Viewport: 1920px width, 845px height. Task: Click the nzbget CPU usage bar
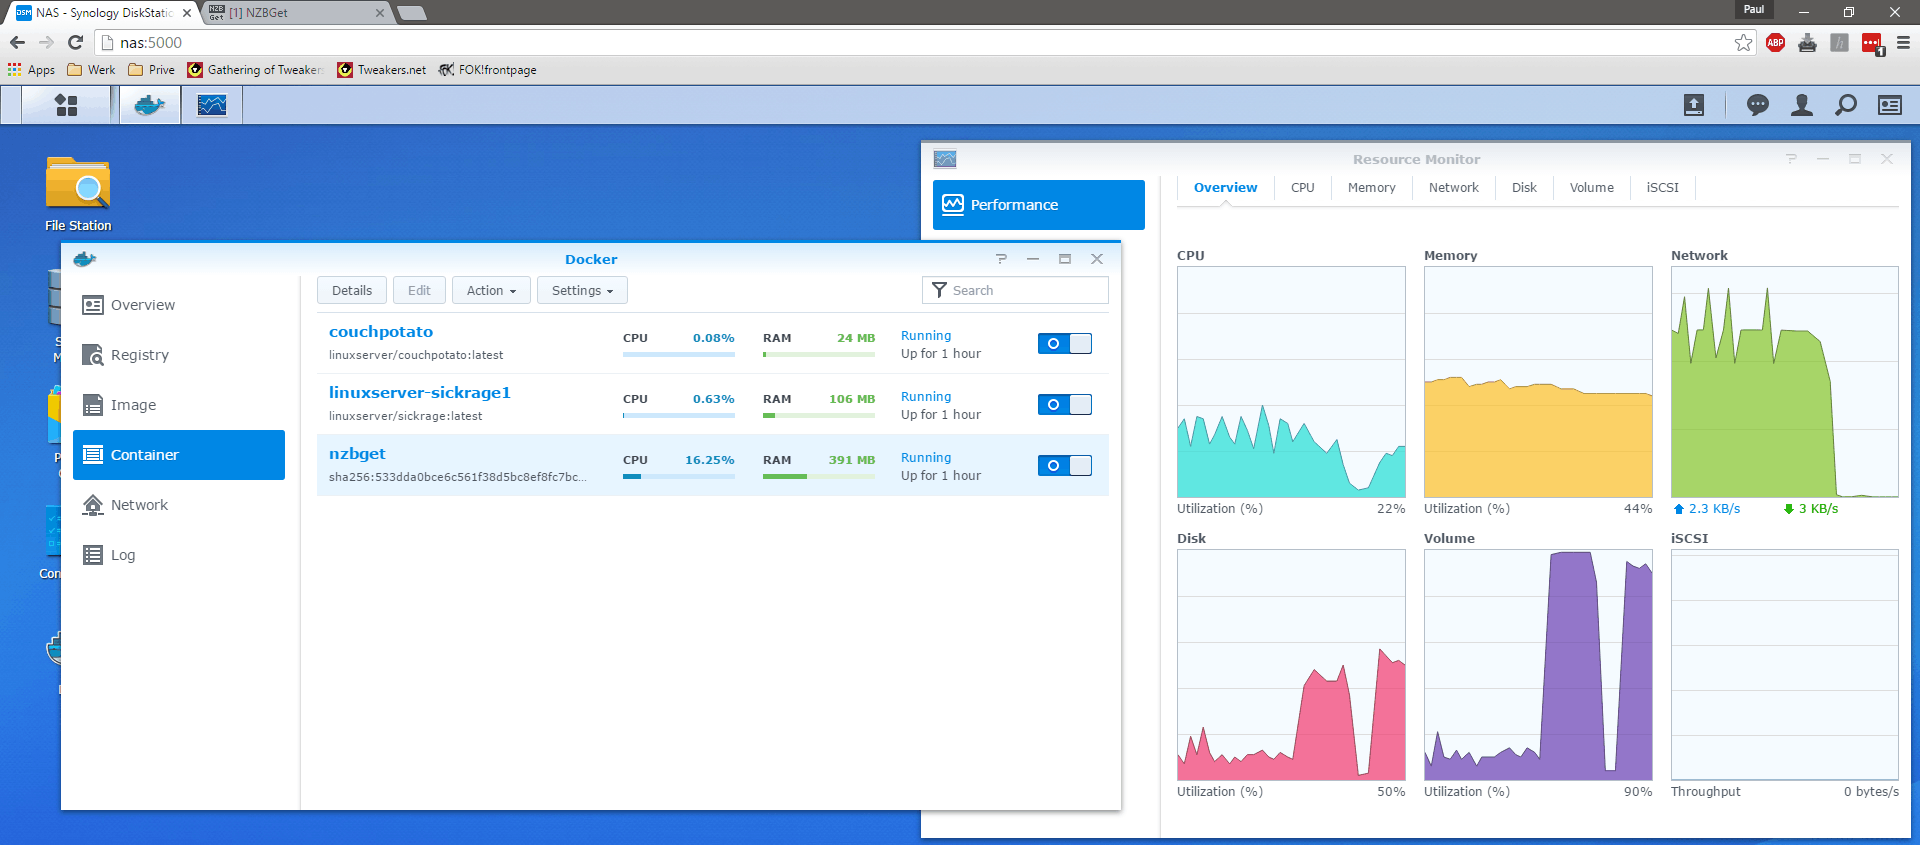(x=679, y=476)
